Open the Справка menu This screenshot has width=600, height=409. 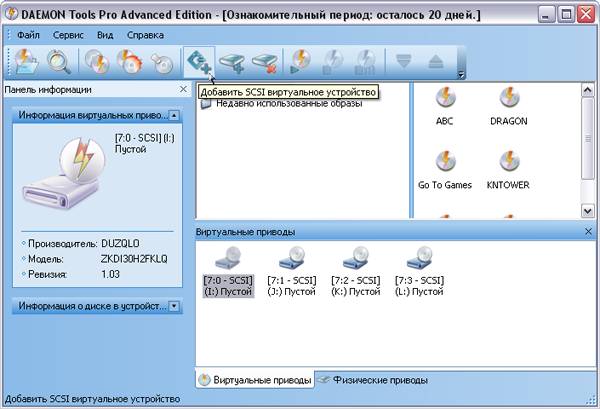tap(145, 35)
